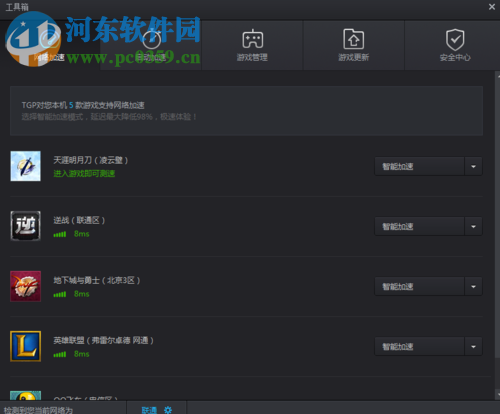The height and width of the screenshot is (414, 500).
Task: Click the 地下城与勇士 game icon
Action: click(26, 286)
